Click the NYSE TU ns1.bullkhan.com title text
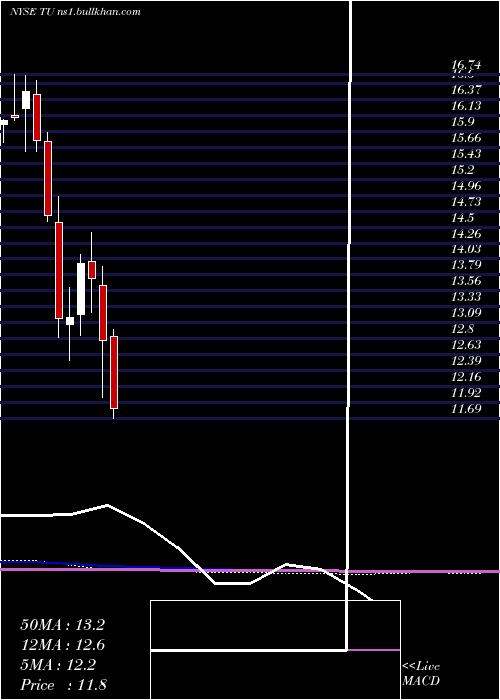This screenshot has width=500, height=700. (x=75, y=12)
